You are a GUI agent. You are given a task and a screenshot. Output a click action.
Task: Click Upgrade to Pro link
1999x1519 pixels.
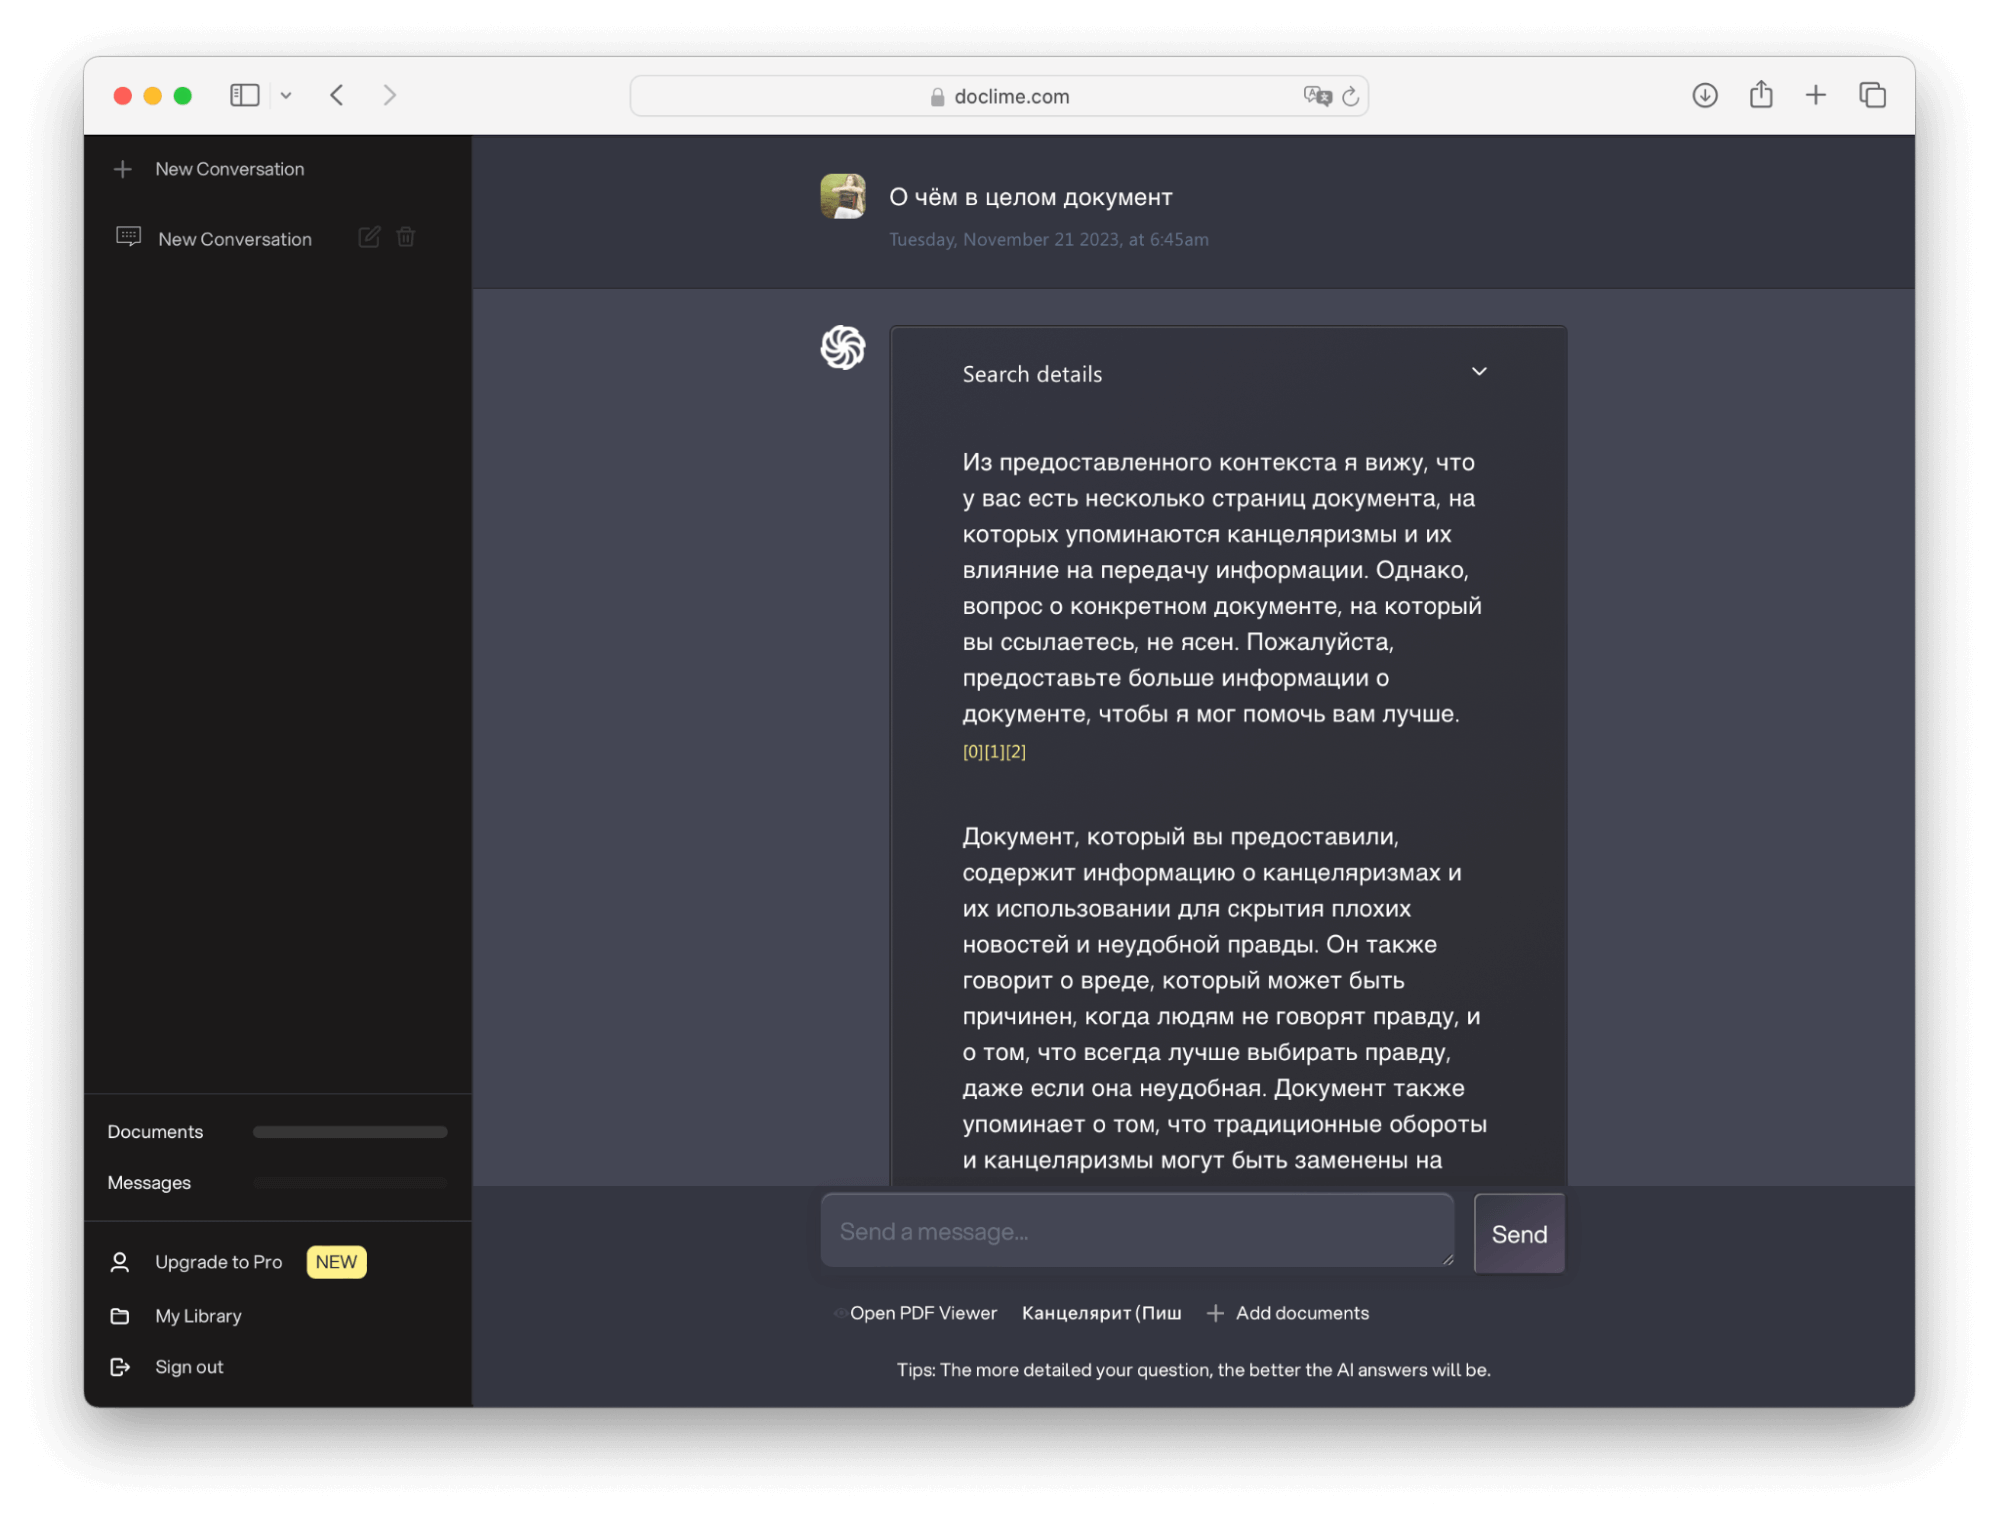pos(218,1262)
